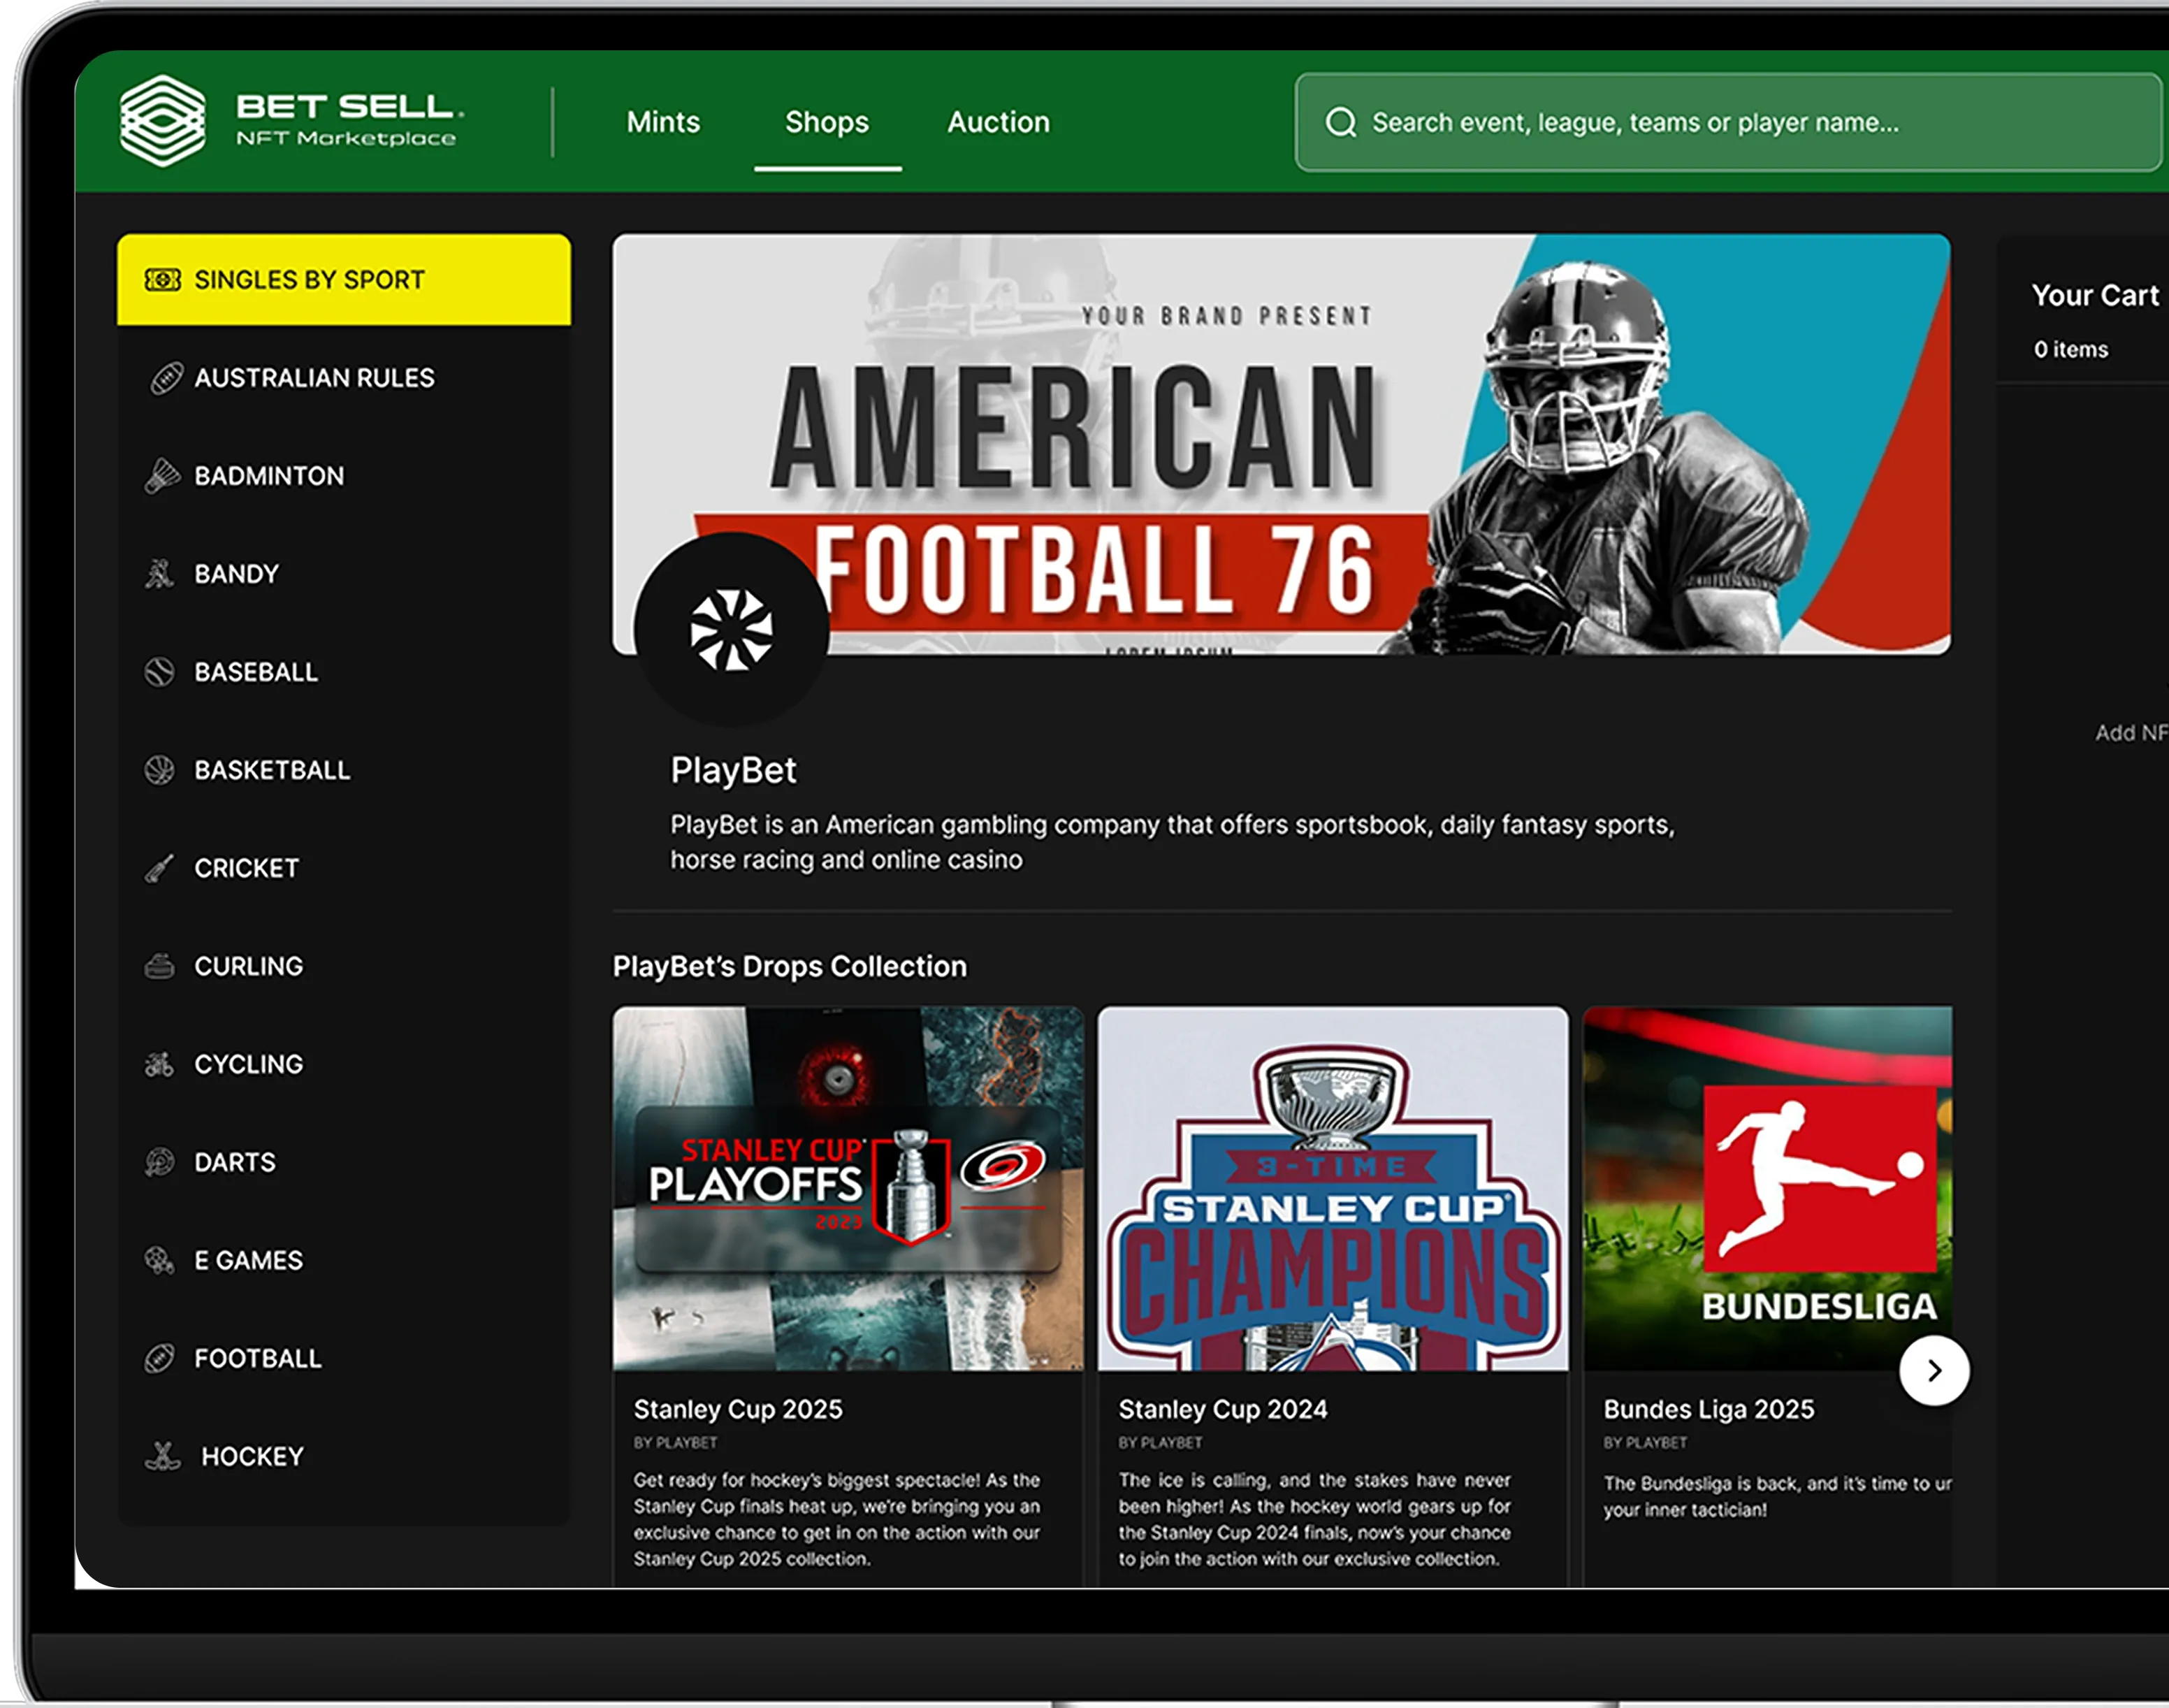Click BY PLAYBET under Bundes Liga 2025
The image size is (2169, 1708).
(x=1645, y=1443)
